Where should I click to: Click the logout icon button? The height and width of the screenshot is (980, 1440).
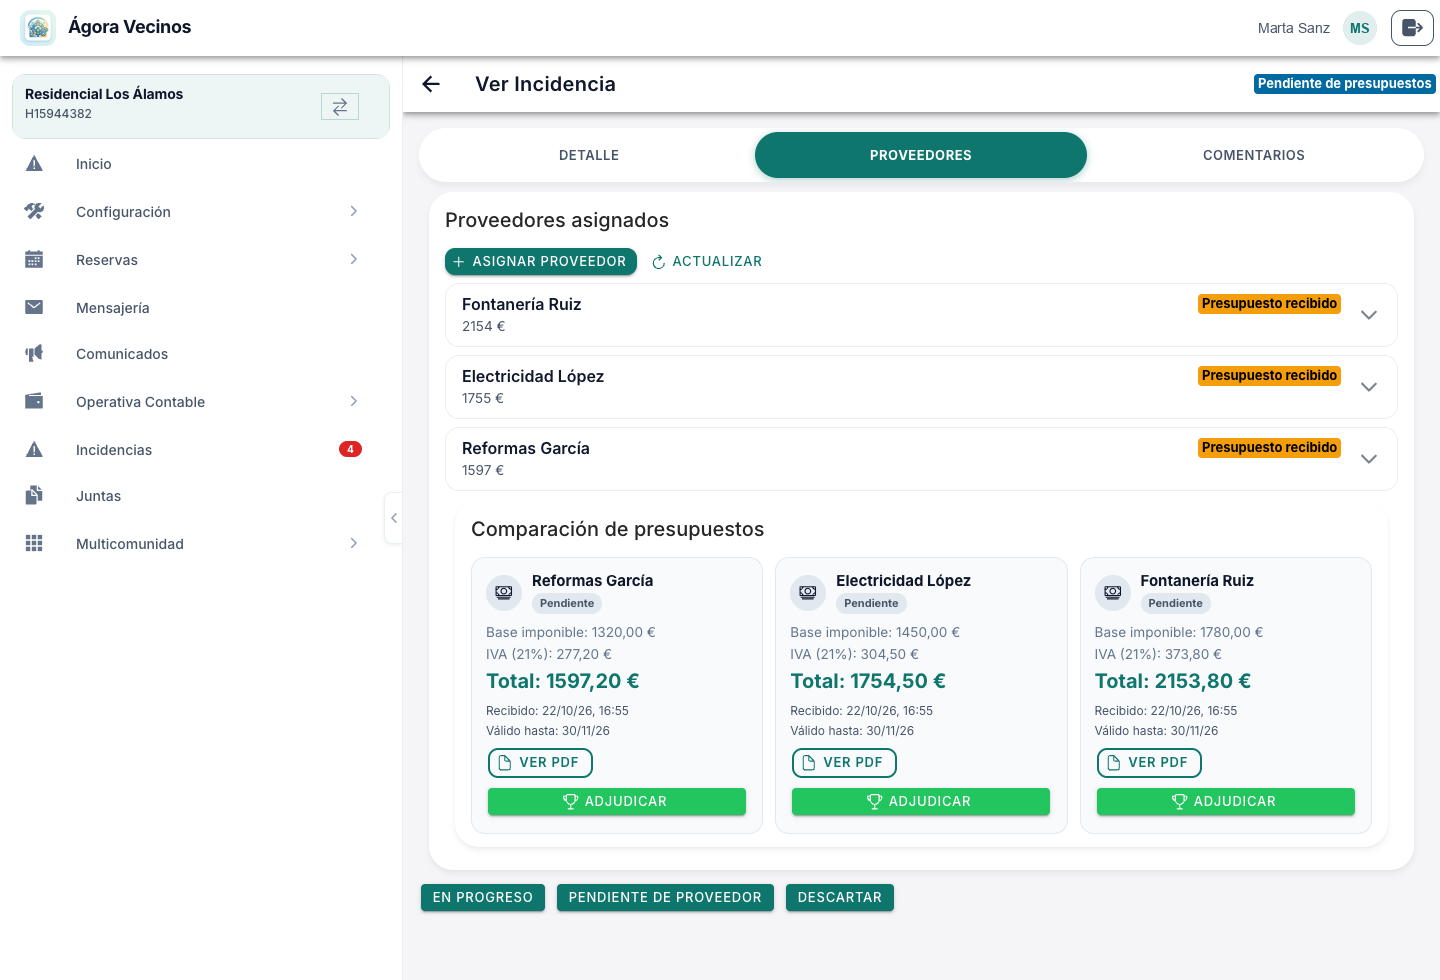[1412, 28]
